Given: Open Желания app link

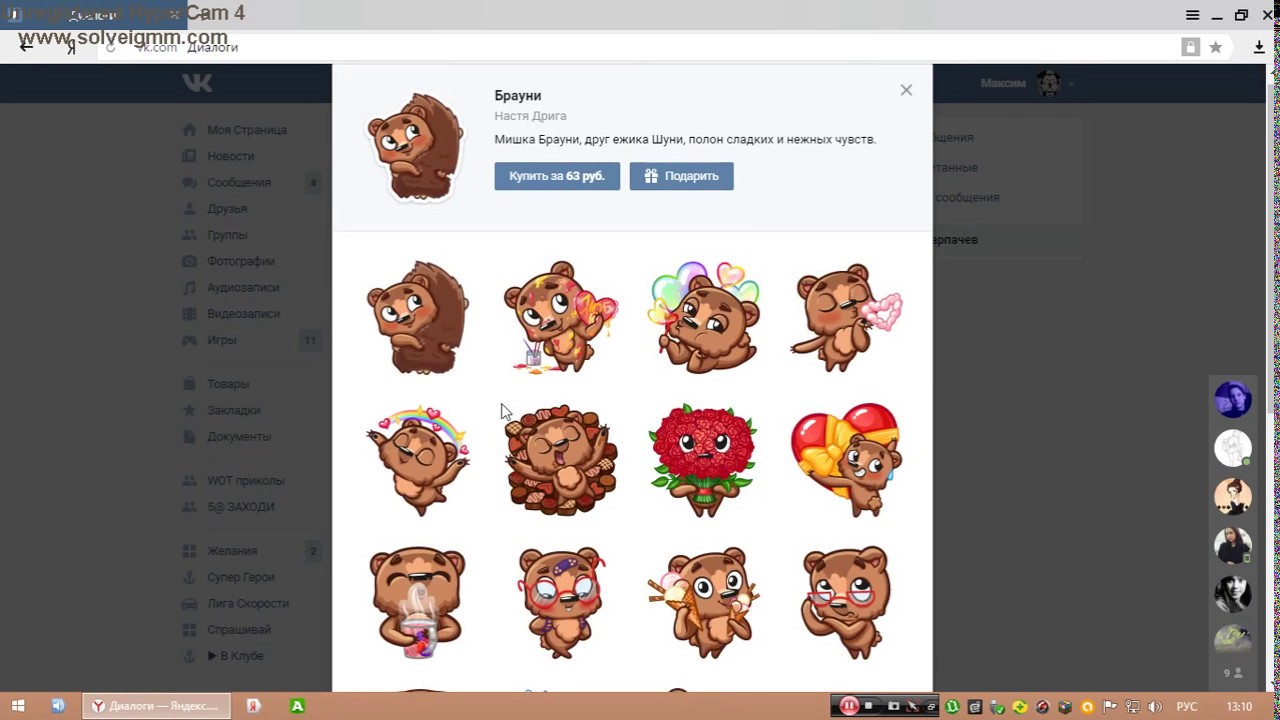Looking at the screenshot, I should [232, 551].
